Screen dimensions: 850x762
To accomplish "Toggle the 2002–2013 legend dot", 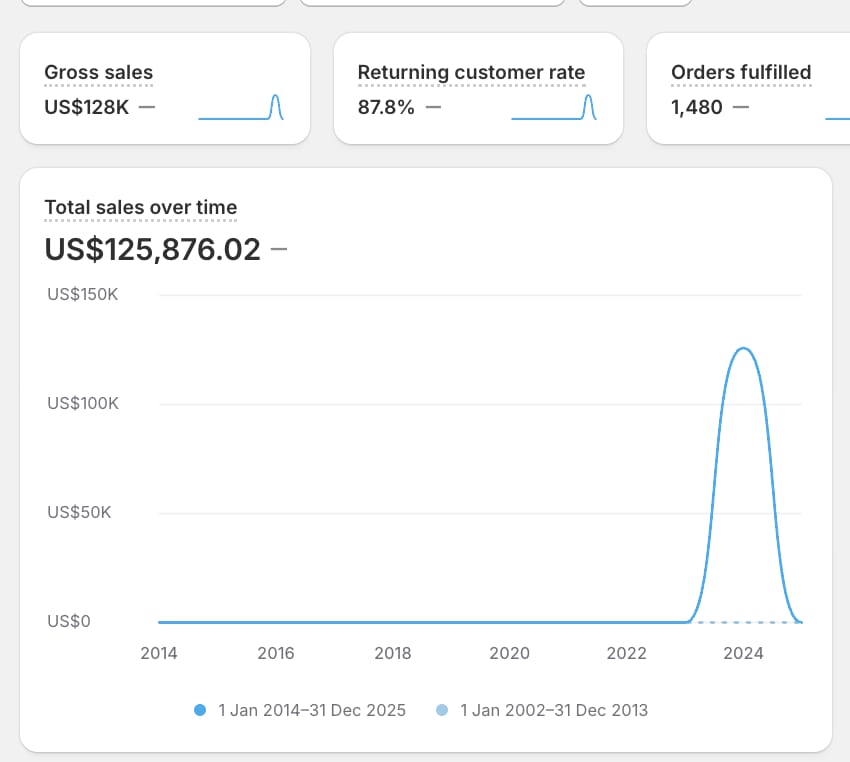I will point(442,710).
